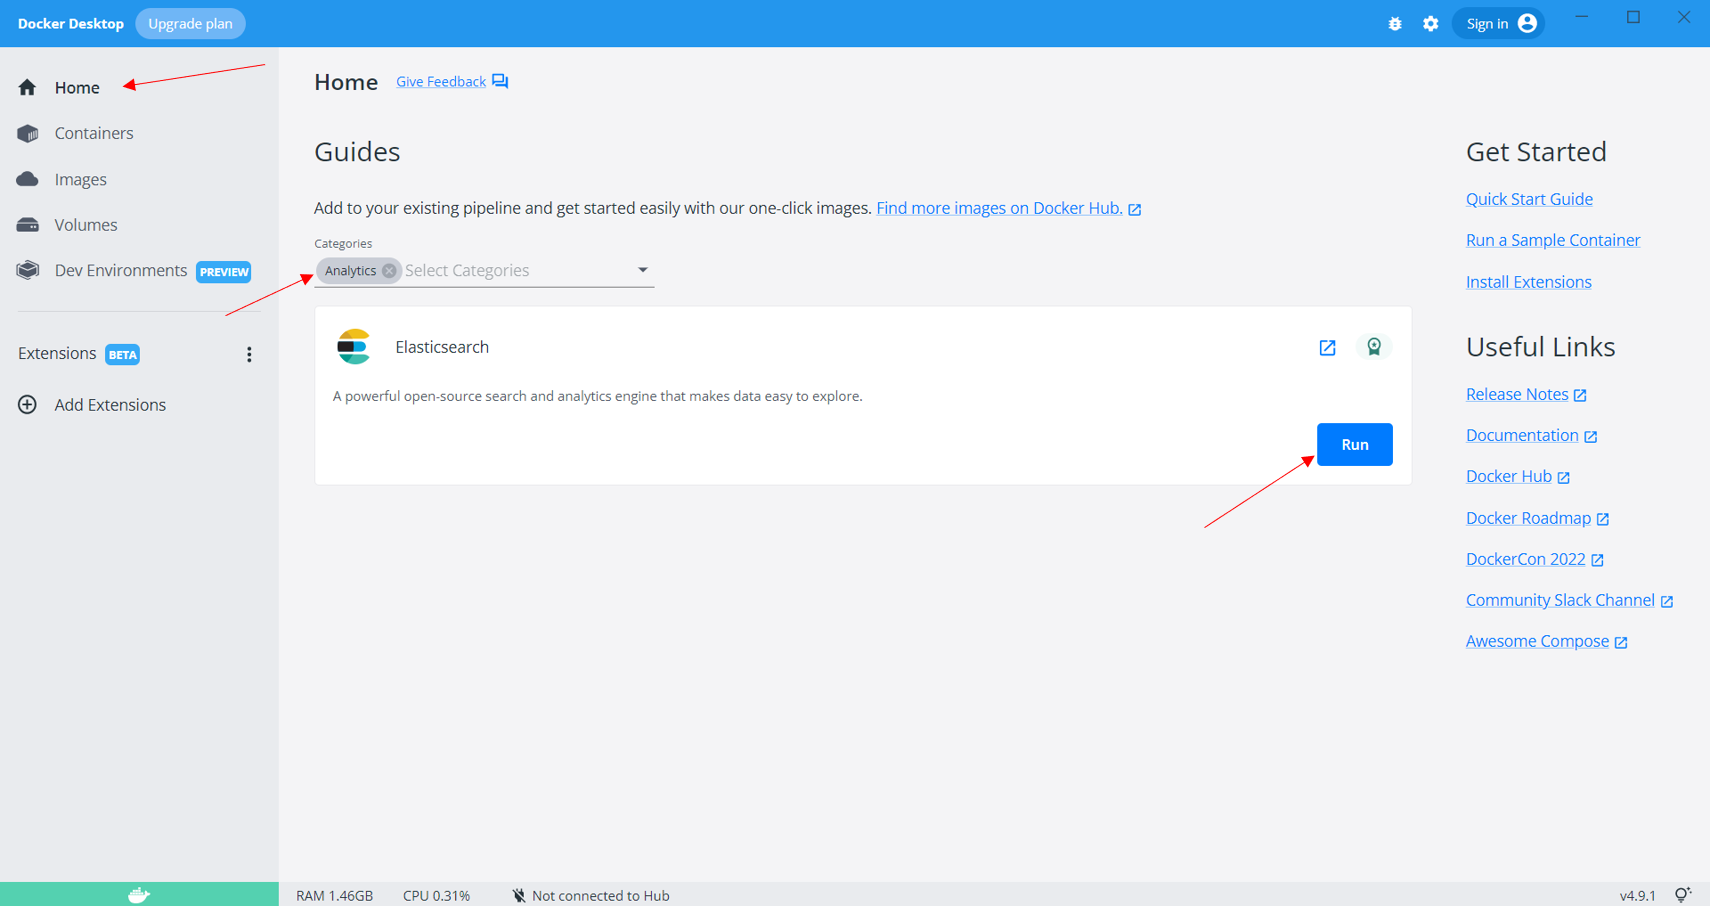Click the version v4.9.1 text
The height and width of the screenshot is (906, 1710).
[x=1637, y=896]
